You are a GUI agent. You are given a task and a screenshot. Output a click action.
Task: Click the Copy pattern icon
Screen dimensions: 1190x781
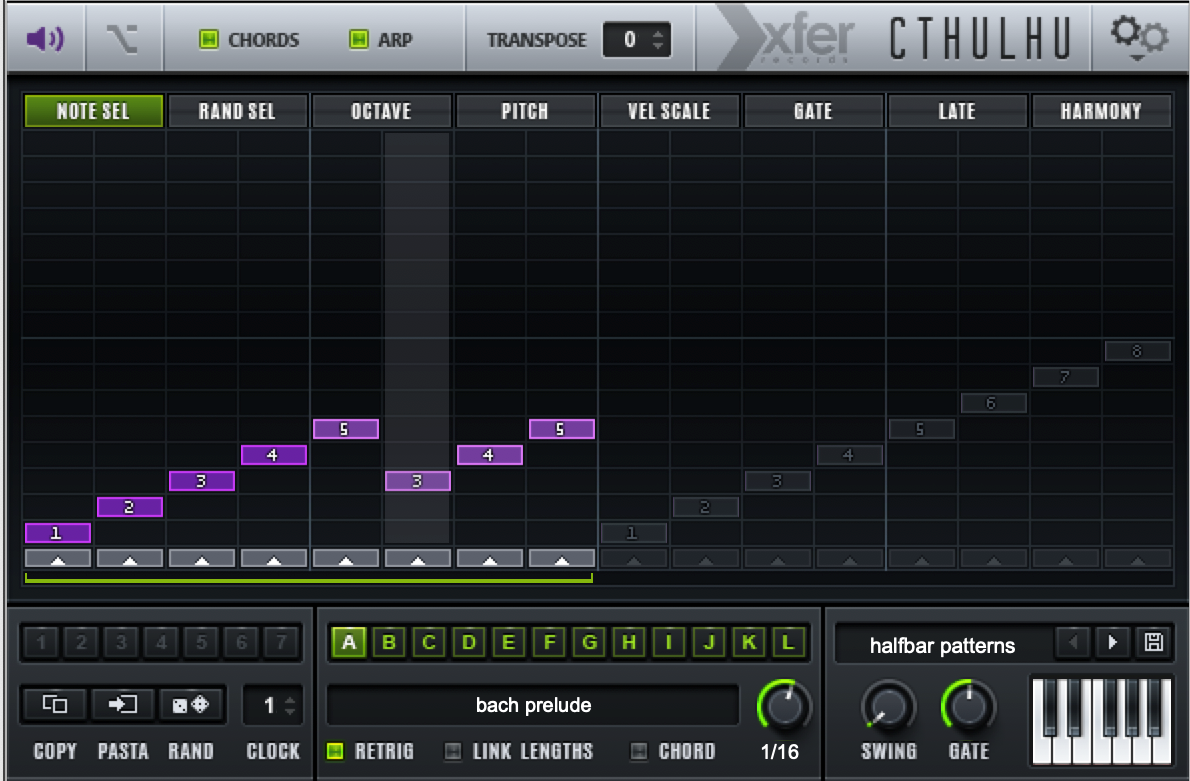[x=54, y=705]
